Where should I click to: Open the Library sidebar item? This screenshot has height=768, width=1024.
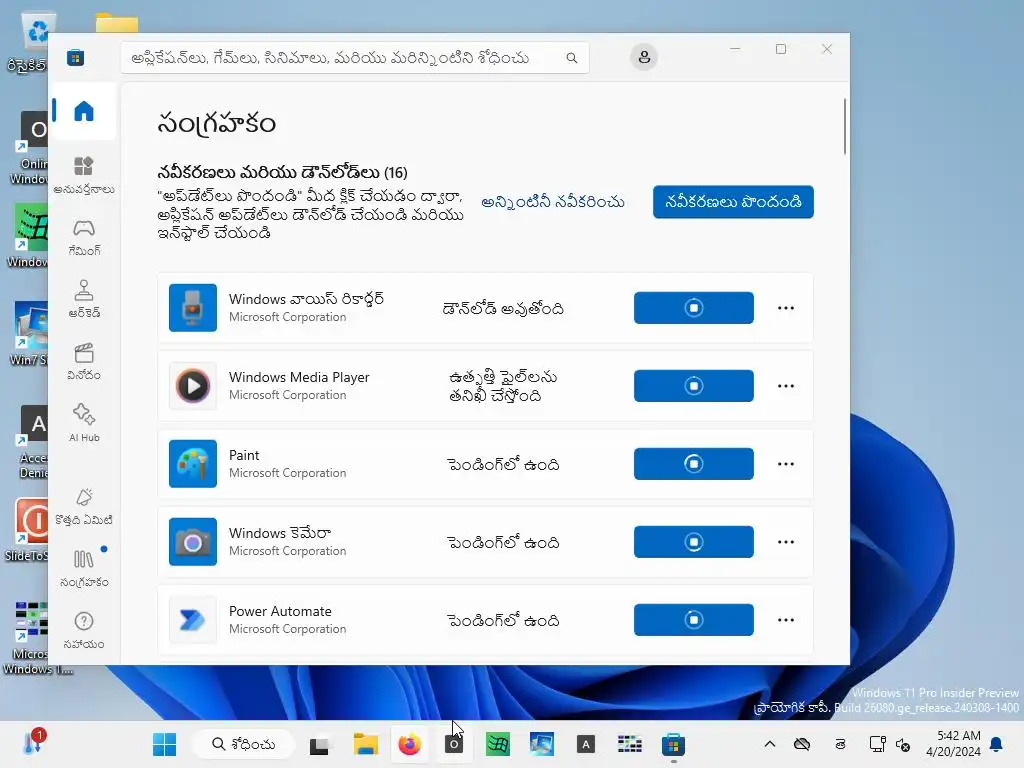(84, 569)
